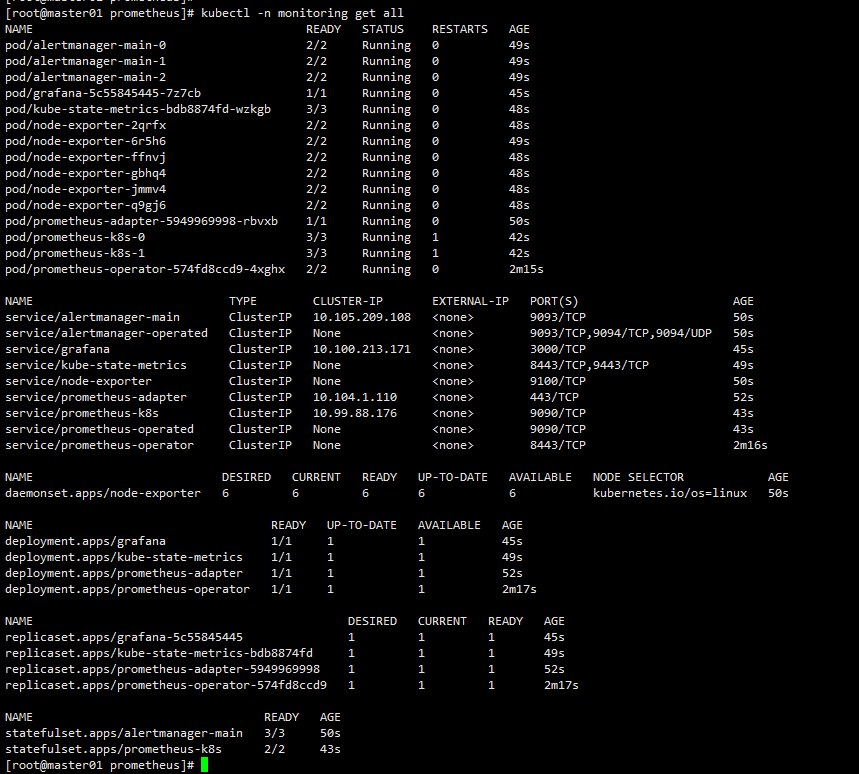Click CLUSTER-IP column header

(348, 301)
